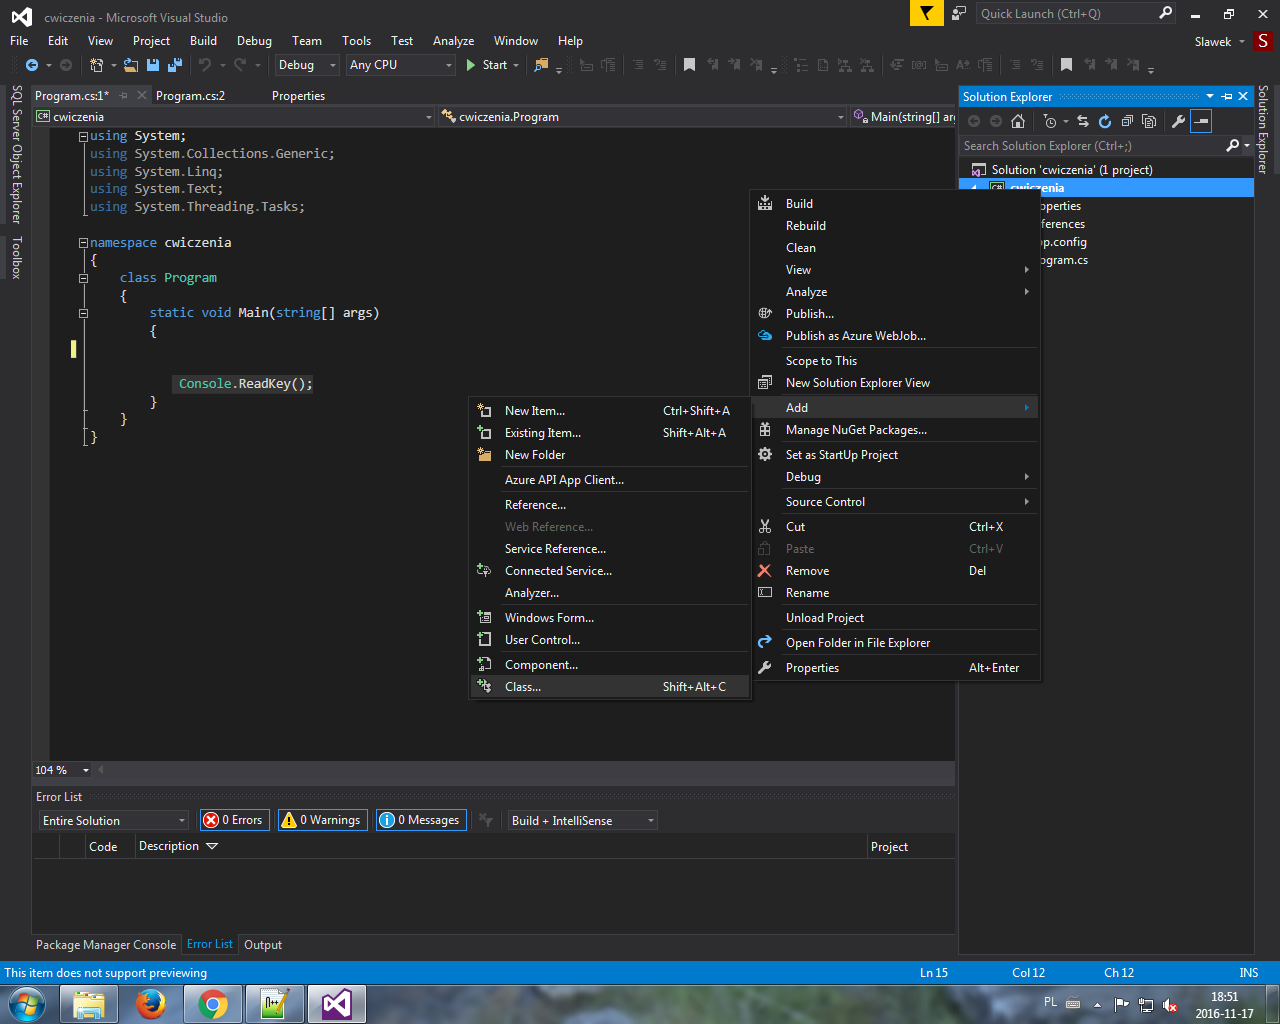Click the Undo toolbar icon

point(205,65)
